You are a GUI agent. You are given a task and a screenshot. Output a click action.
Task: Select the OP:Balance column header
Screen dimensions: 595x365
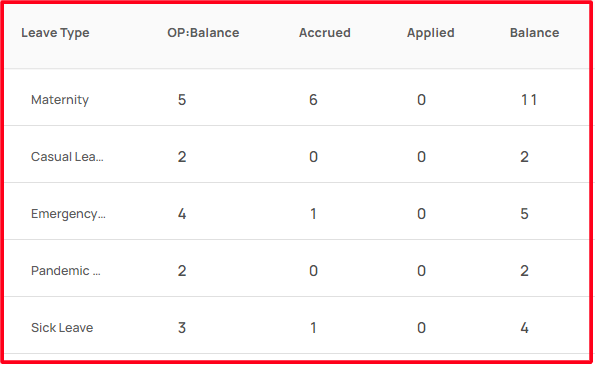tap(203, 33)
